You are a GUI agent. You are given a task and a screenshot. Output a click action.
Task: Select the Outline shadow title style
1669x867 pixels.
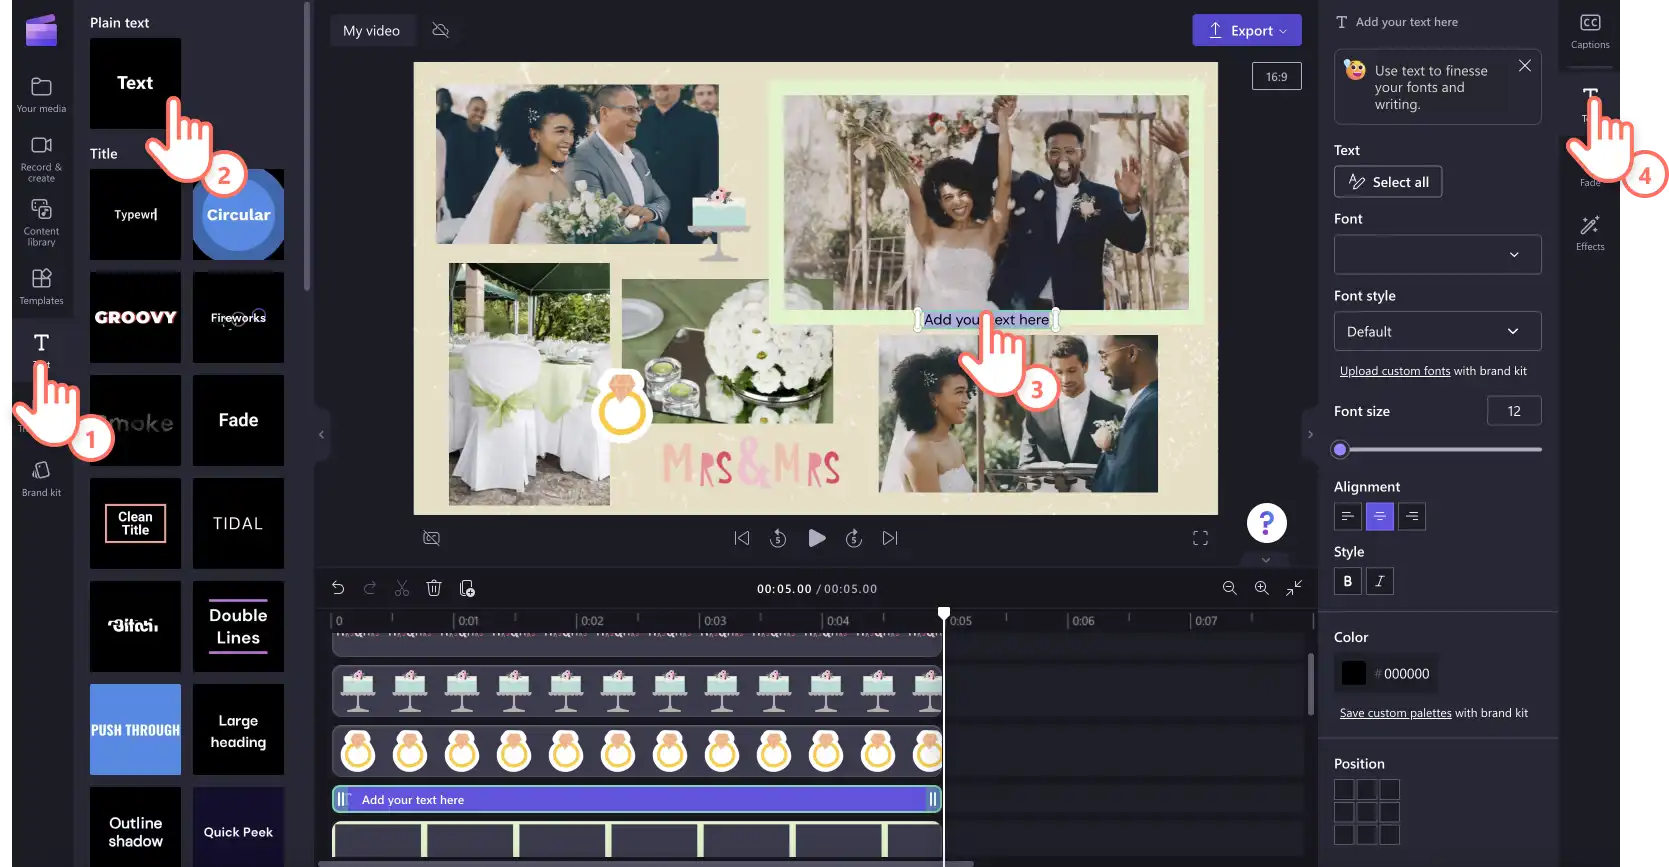click(135, 827)
